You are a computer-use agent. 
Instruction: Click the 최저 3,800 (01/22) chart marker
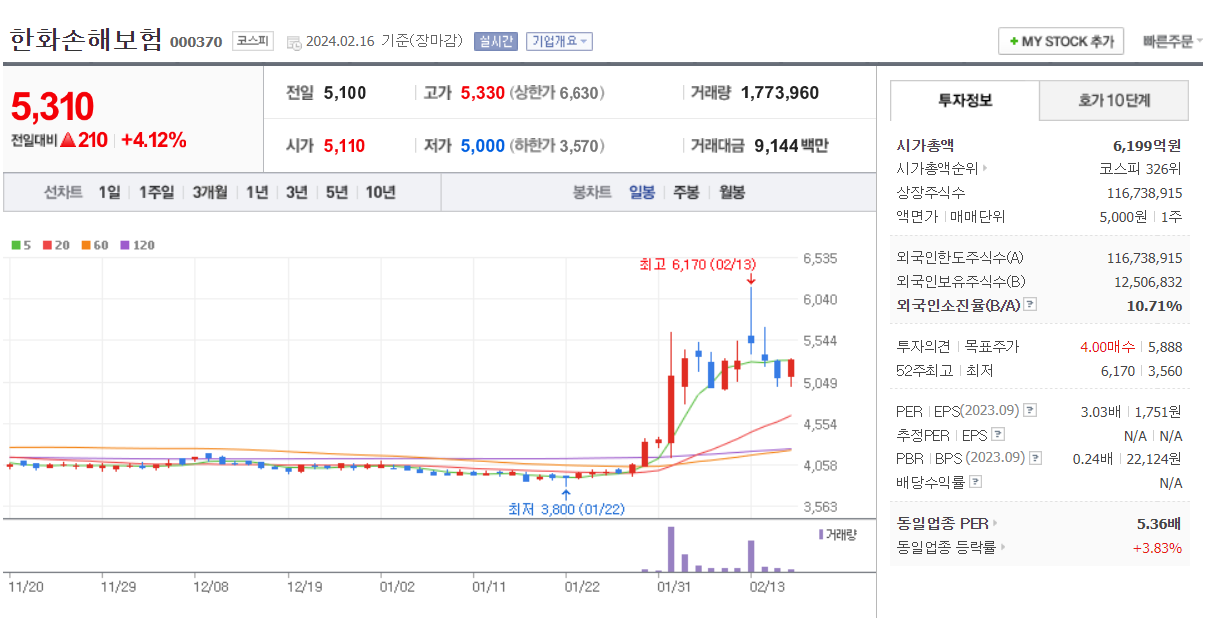(x=566, y=509)
